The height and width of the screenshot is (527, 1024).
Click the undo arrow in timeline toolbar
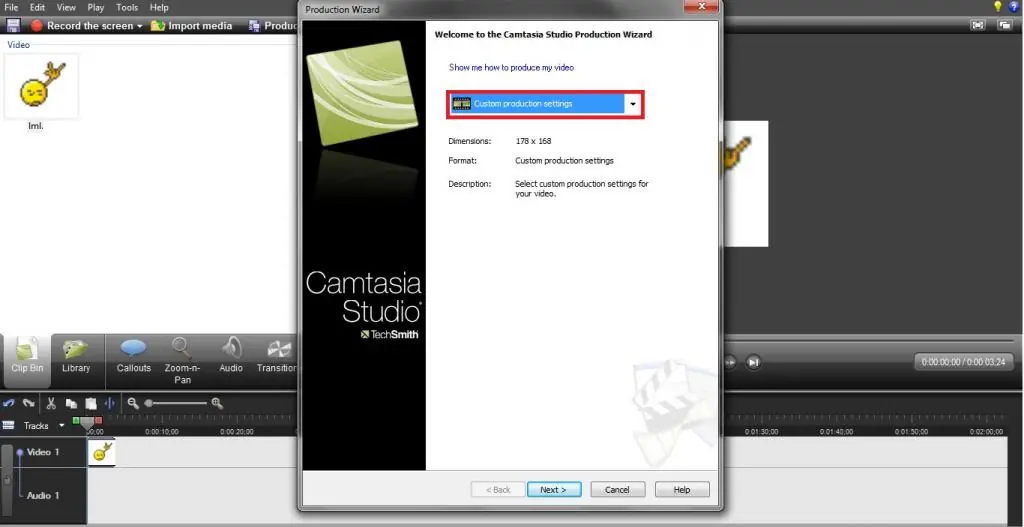(x=9, y=404)
